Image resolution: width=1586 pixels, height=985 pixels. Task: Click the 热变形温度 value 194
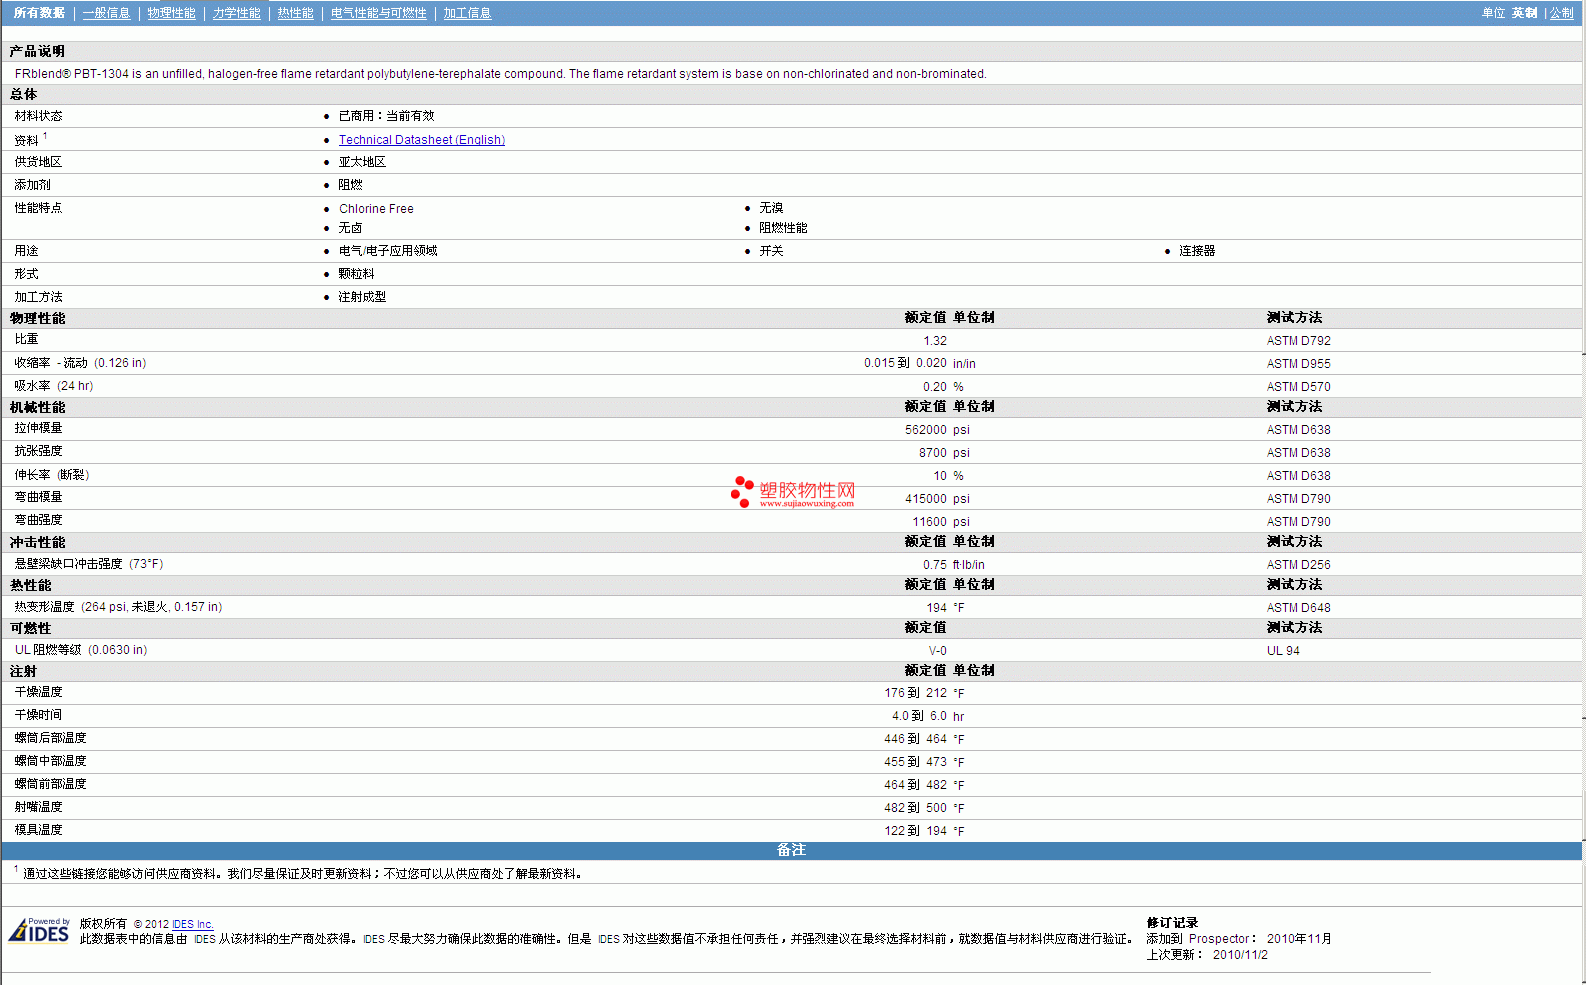(937, 608)
